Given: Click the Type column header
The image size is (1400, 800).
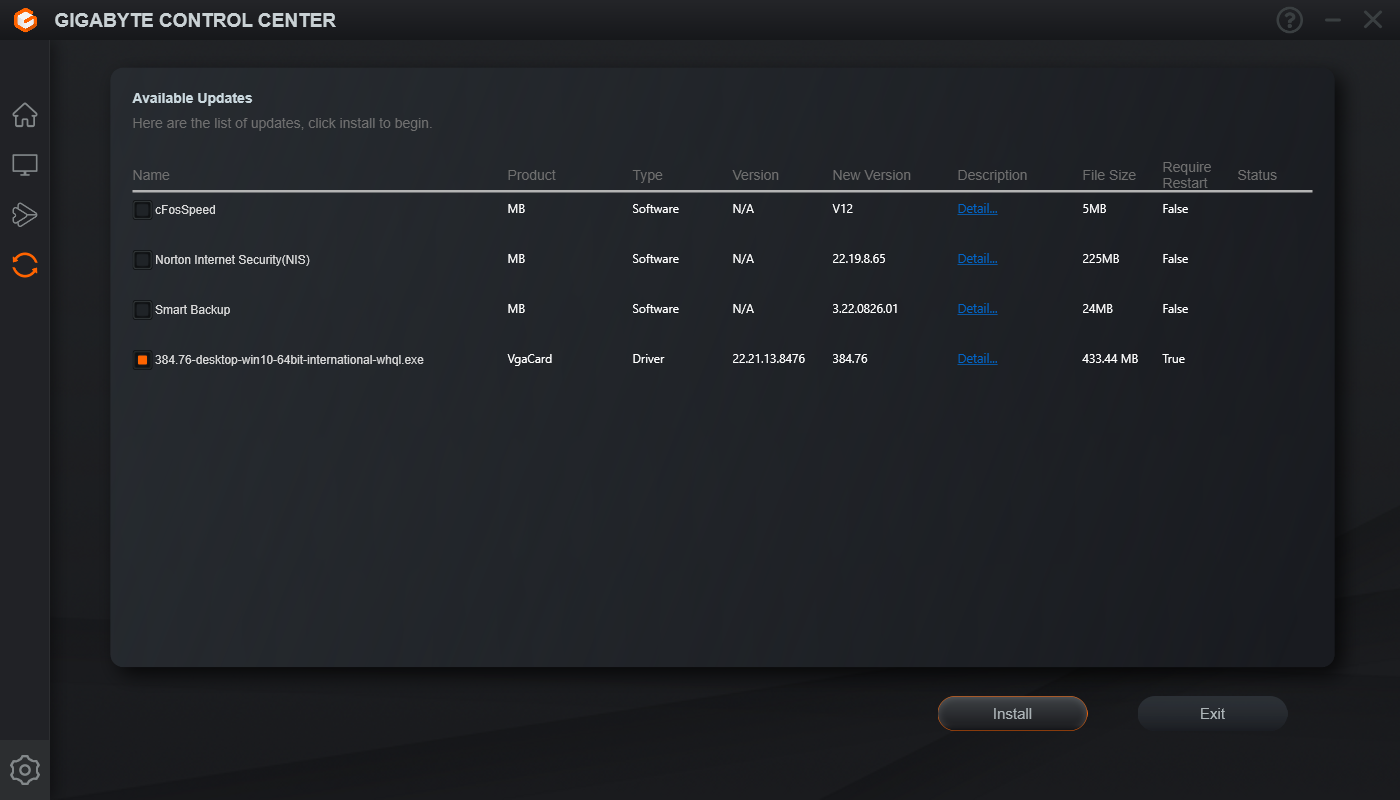Looking at the screenshot, I should (x=647, y=175).
